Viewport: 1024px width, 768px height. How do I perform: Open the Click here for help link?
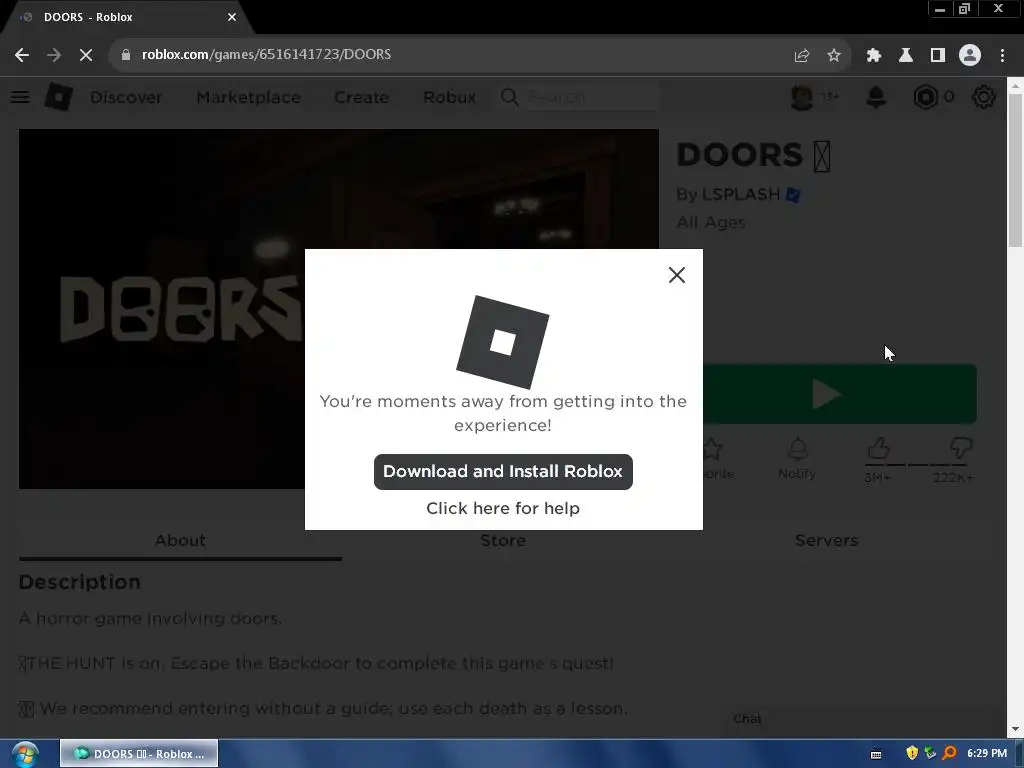503,508
